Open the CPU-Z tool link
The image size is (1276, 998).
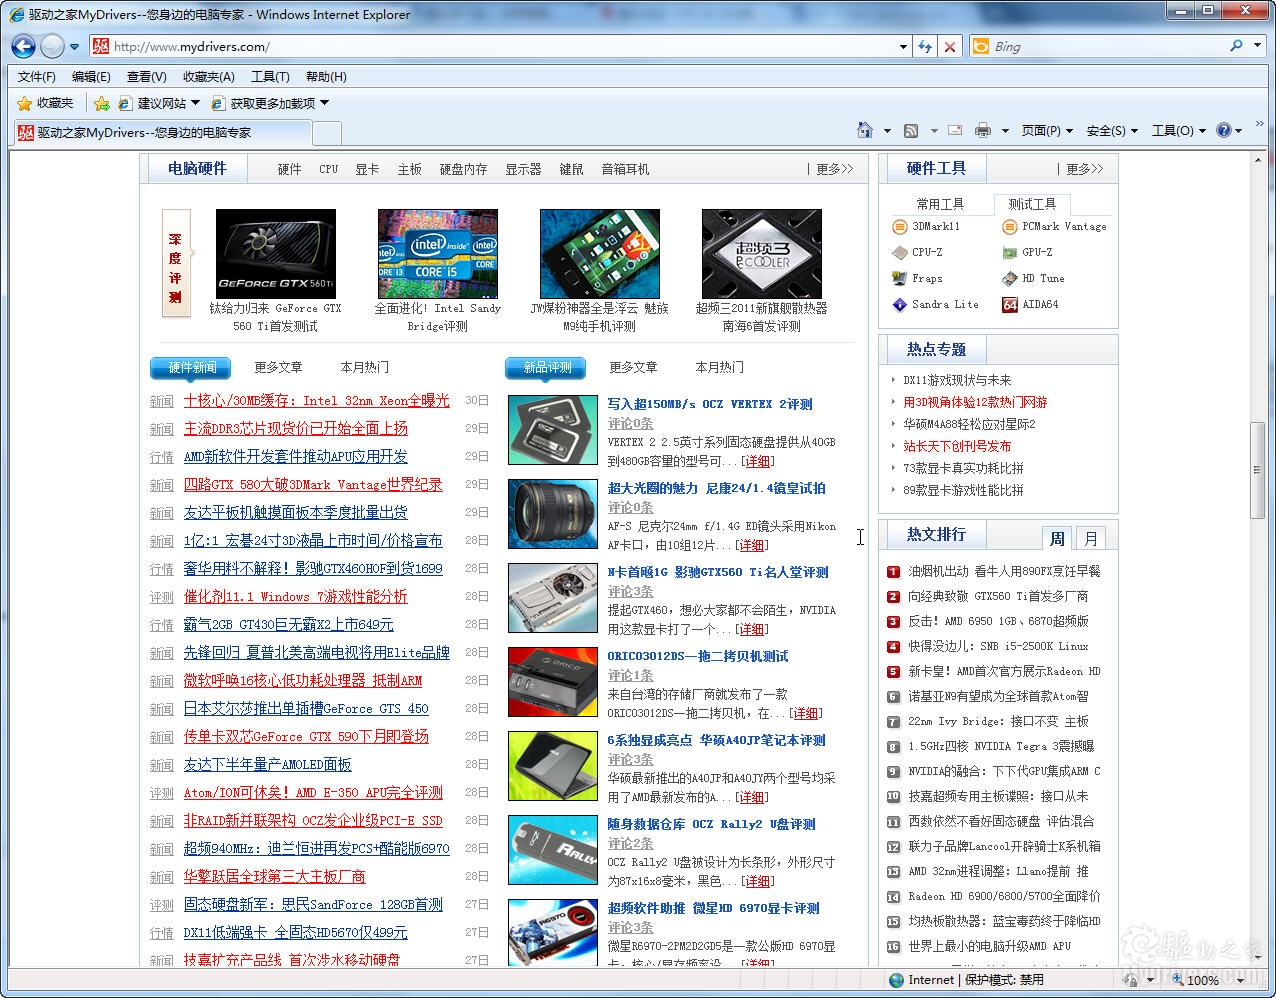coord(927,252)
